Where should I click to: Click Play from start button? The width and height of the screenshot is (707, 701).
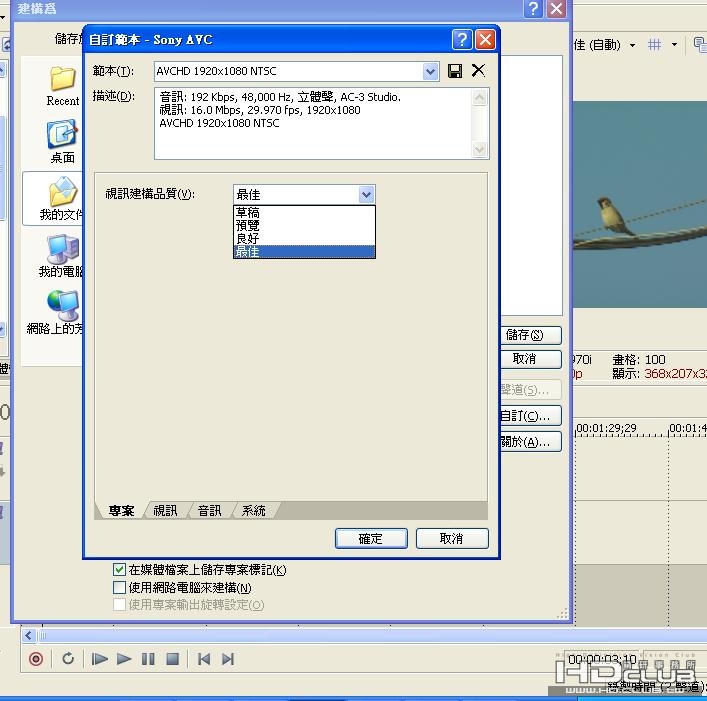coord(99,659)
